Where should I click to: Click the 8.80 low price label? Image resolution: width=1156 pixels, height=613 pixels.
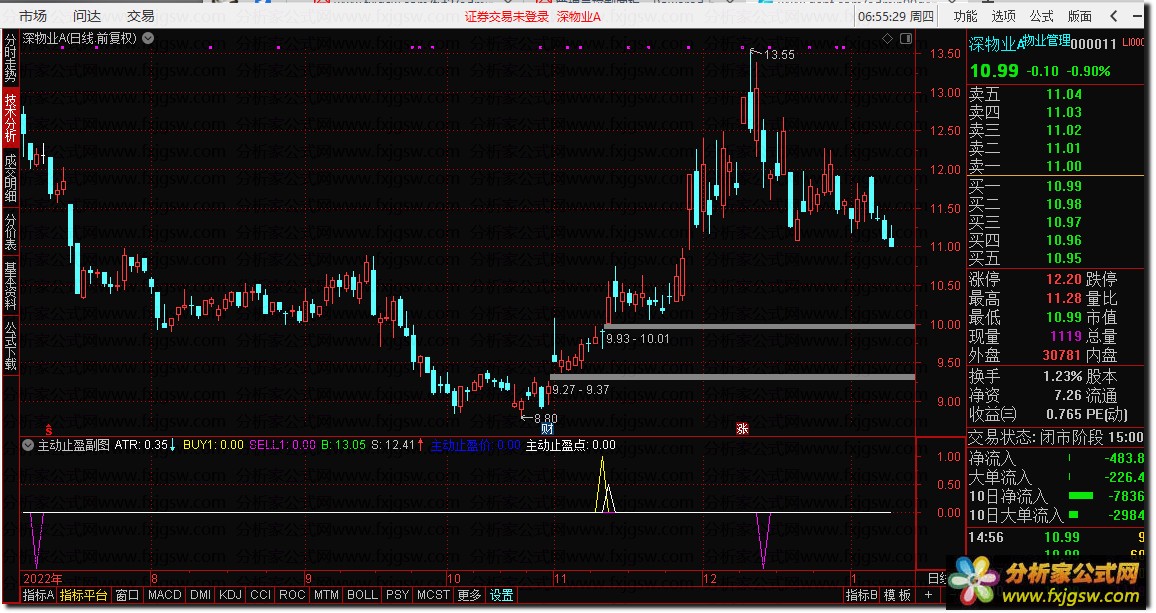(546, 418)
